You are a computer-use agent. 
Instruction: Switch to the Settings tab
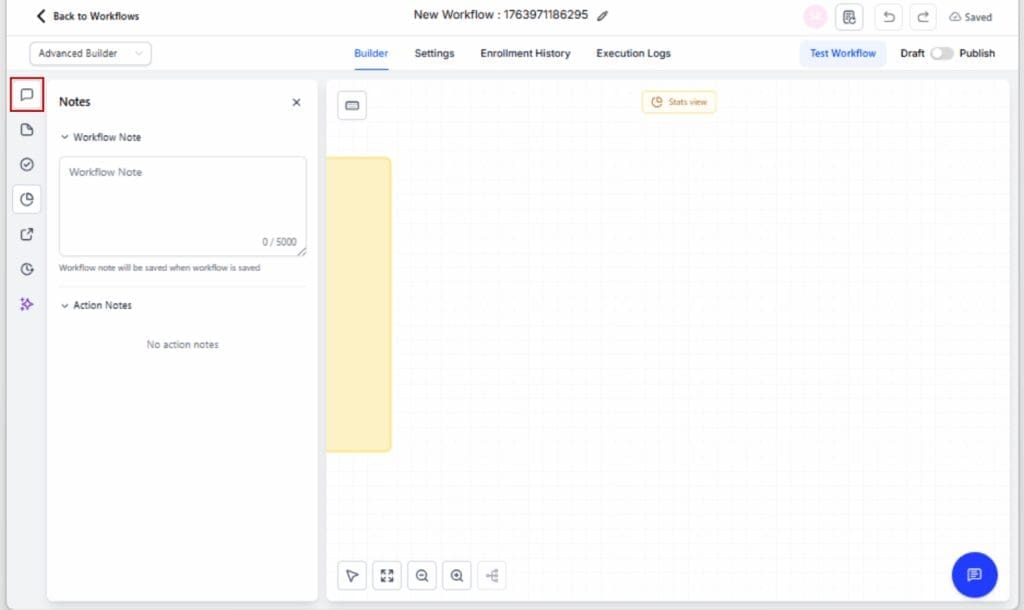(x=434, y=53)
